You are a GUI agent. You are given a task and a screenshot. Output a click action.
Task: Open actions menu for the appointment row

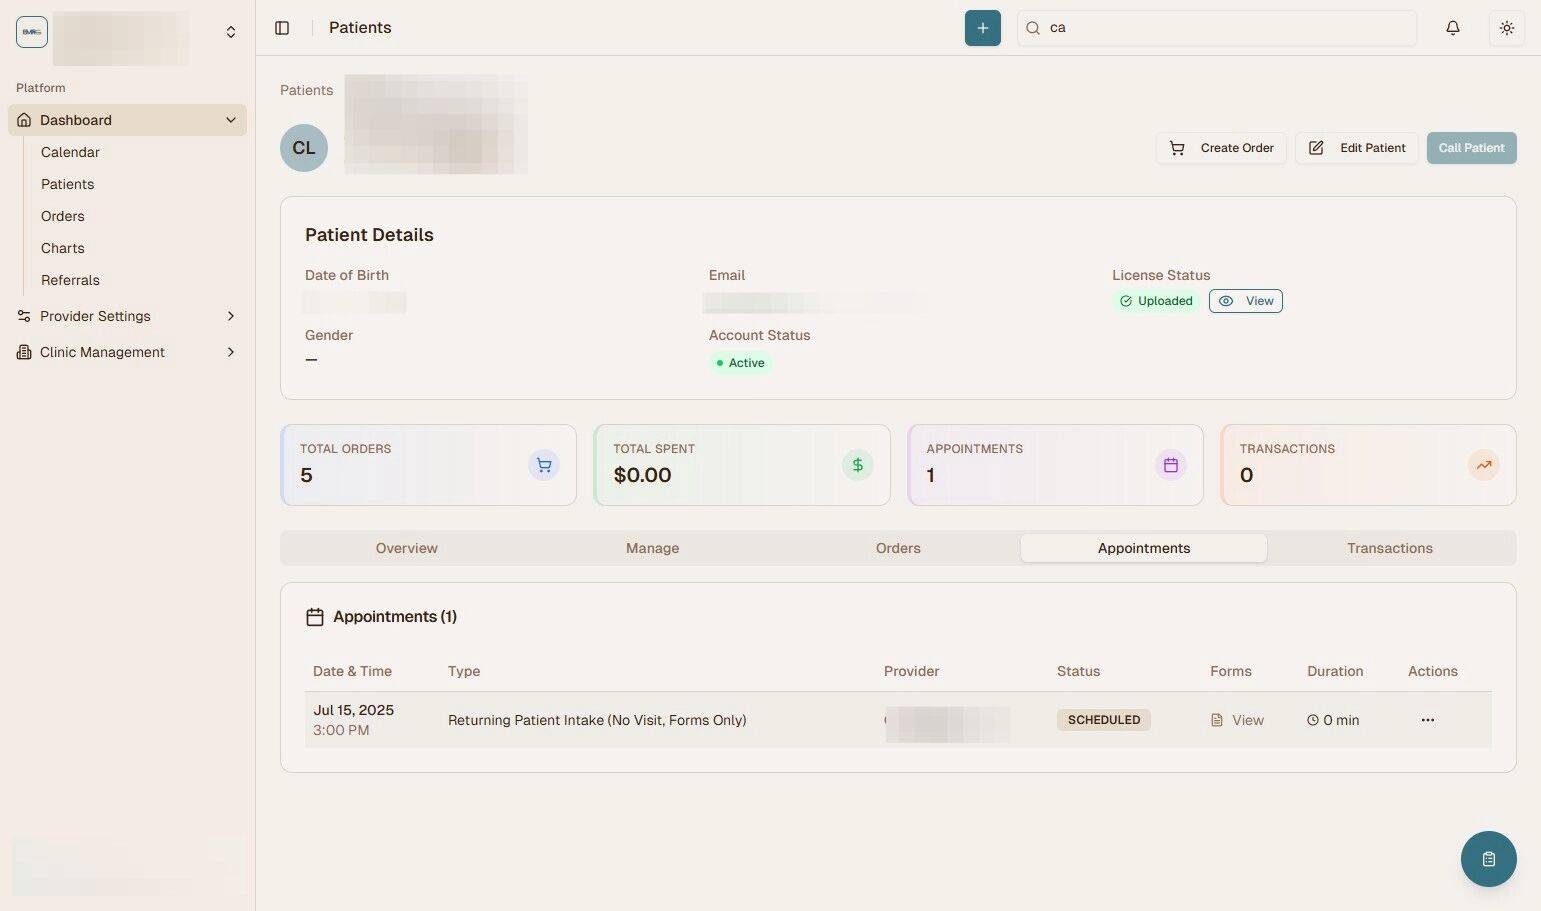tap(1428, 720)
